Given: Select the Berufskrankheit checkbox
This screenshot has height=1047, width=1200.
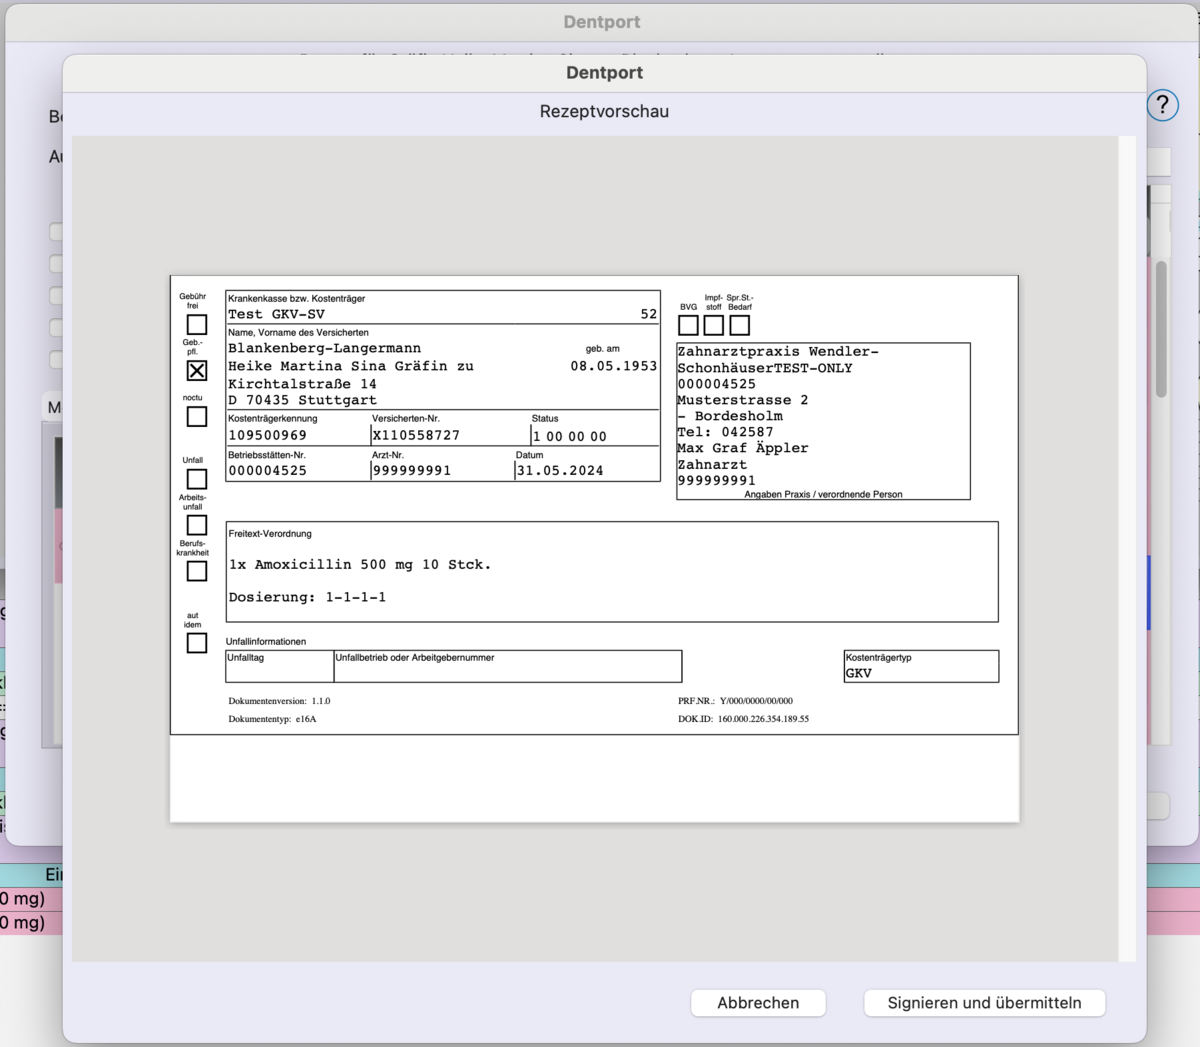Looking at the screenshot, I should tap(197, 571).
